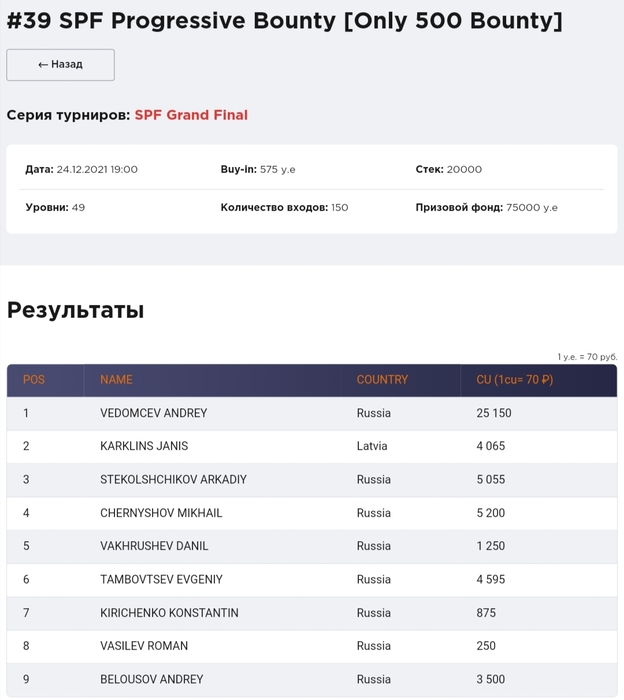This screenshot has width=624, height=700.
Task: Click the Latvia country cell
Action: click(x=372, y=446)
